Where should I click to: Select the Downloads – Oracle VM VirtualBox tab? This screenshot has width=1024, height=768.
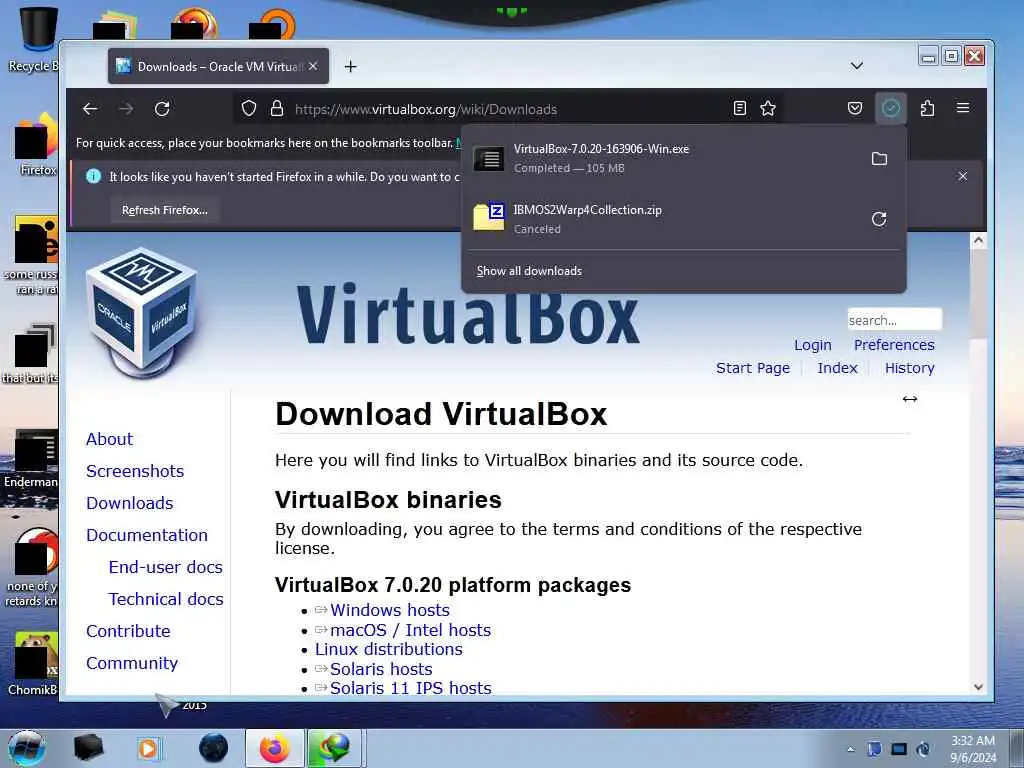(218, 66)
